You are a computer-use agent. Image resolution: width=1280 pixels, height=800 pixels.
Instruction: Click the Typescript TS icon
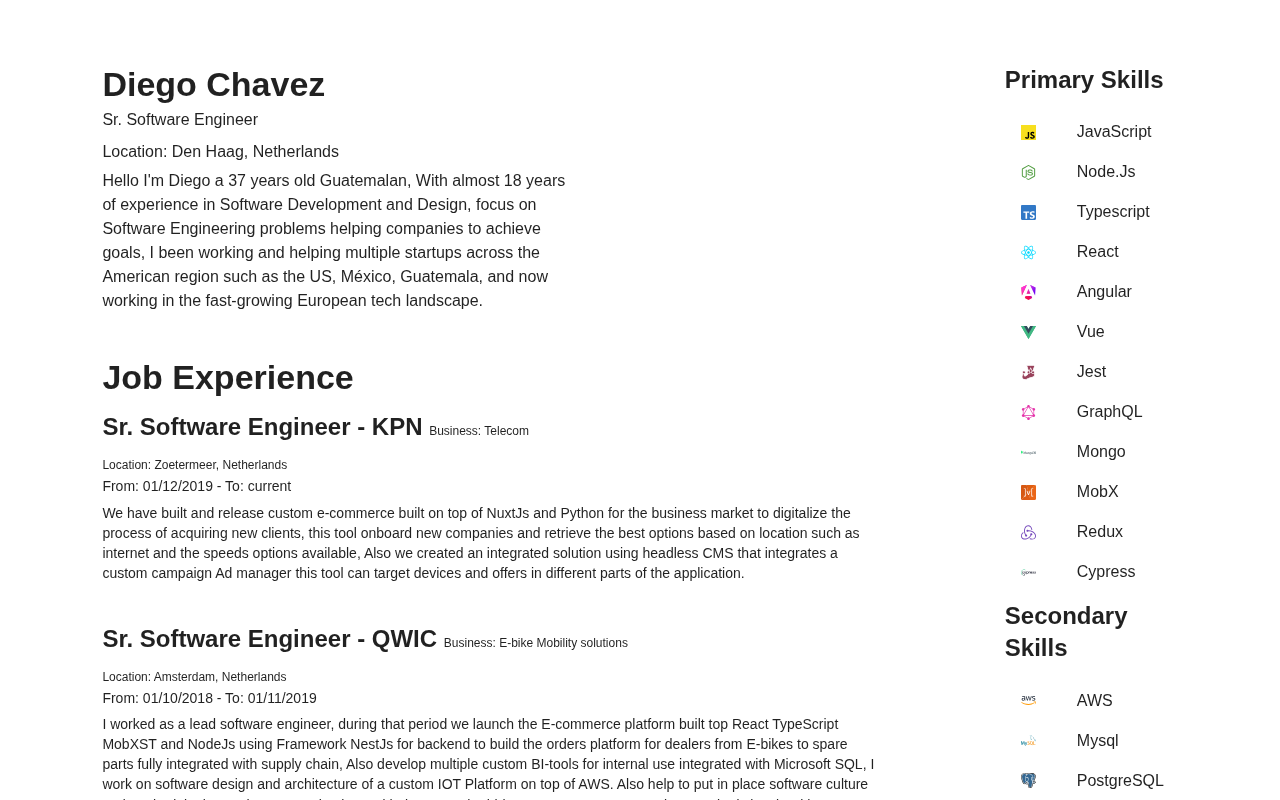pos(1028,212)
